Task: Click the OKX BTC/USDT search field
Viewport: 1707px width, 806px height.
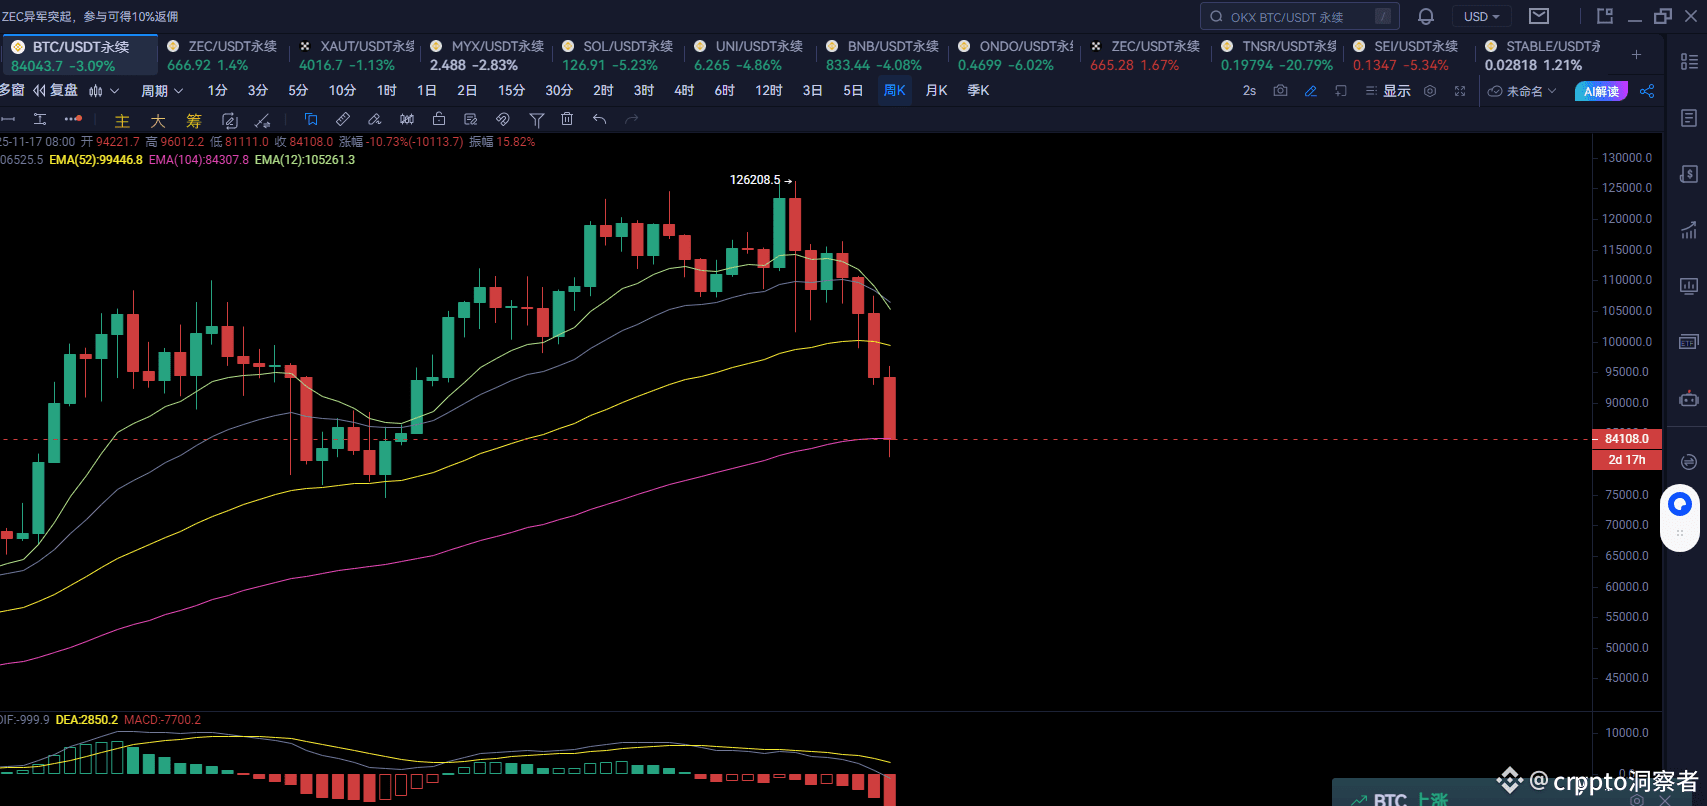Action: coord(1299,16)
